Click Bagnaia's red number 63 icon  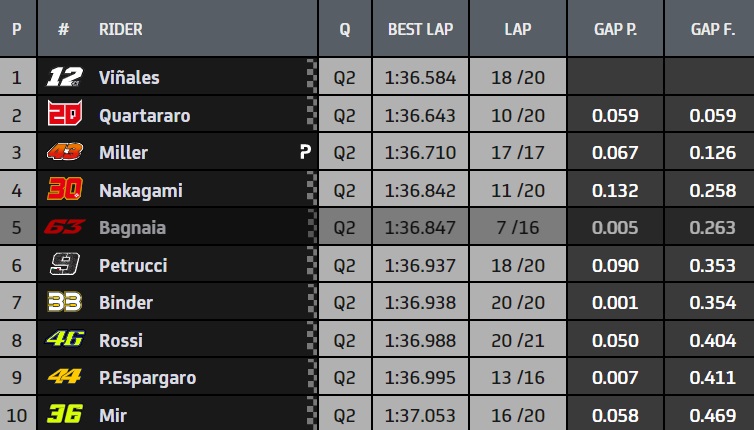[x=63, y=227]
